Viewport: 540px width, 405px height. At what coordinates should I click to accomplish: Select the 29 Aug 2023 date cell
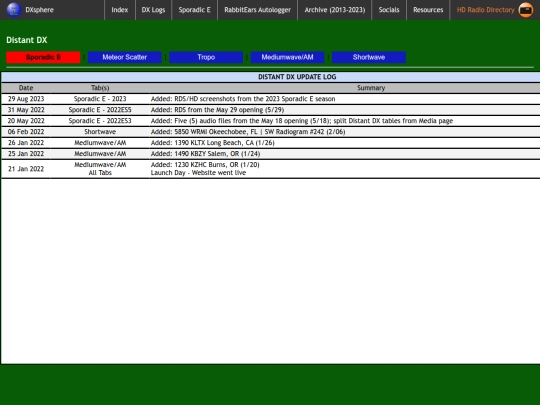coord(26,99)
